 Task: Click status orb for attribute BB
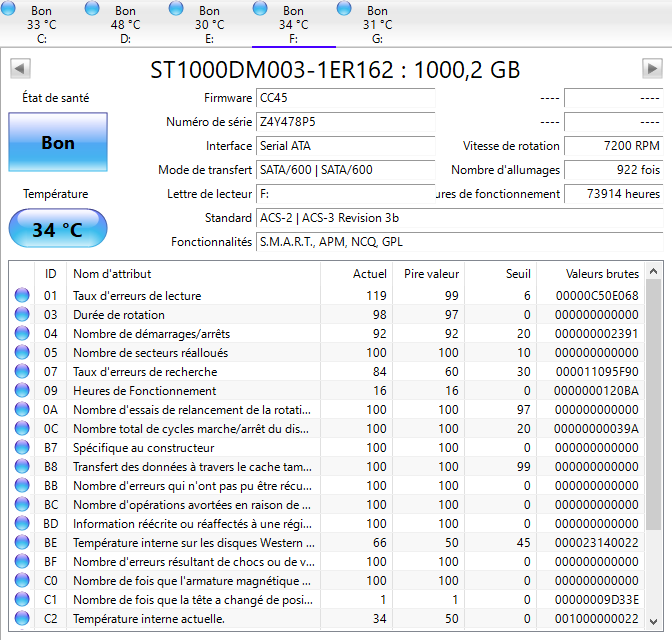[x=22, y=485]
